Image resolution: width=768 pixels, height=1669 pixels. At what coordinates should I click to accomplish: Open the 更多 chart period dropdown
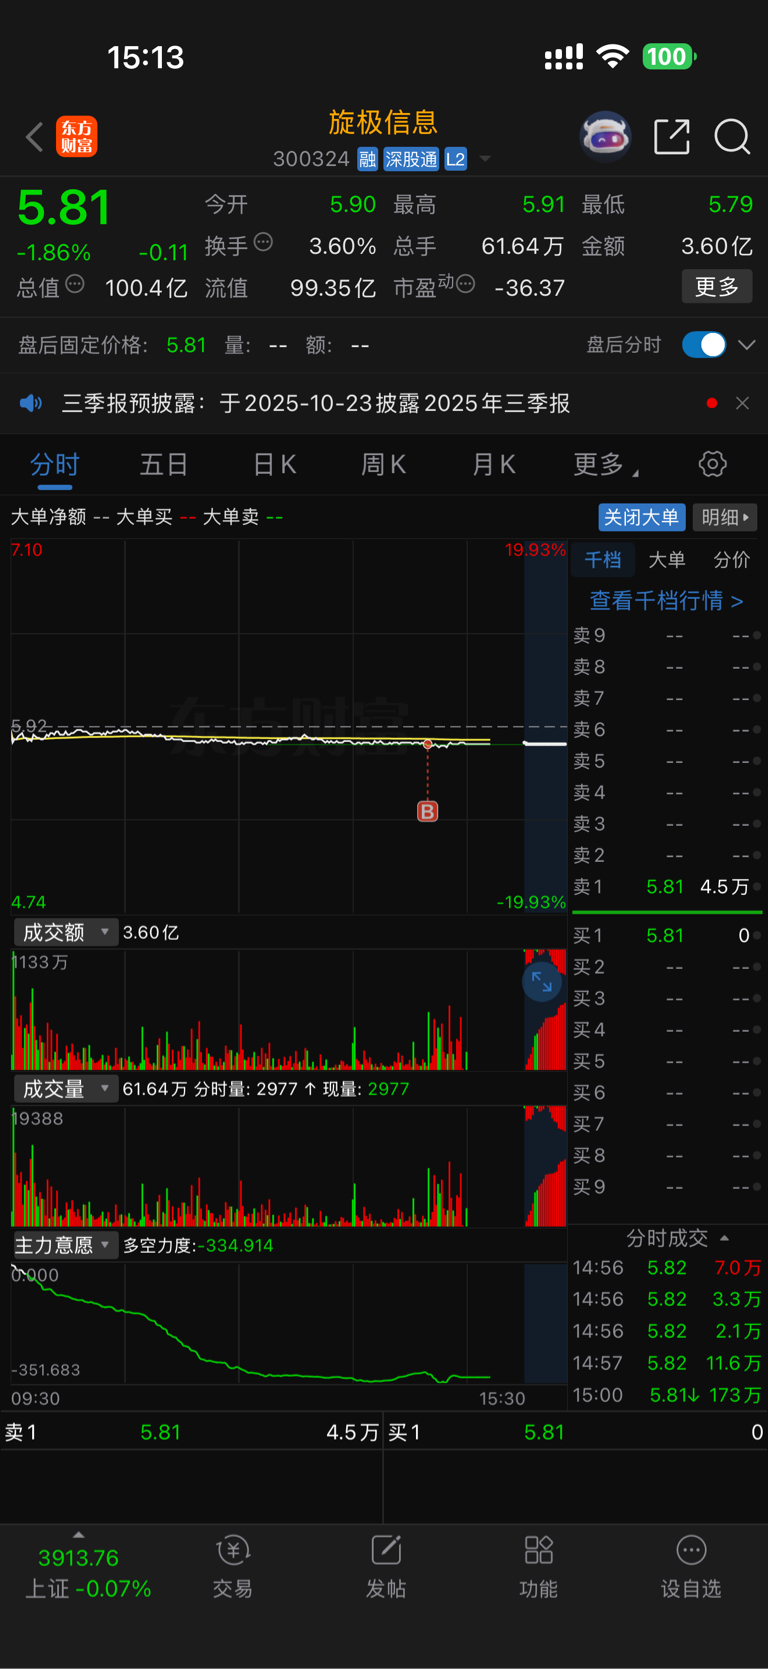click(606, 465)
